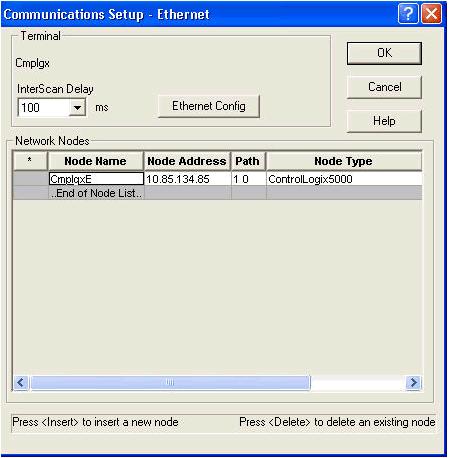The width and height of the screenshot is (449, 458).
Task: Click the asterisk column header
Action: (x=30, y=161)
